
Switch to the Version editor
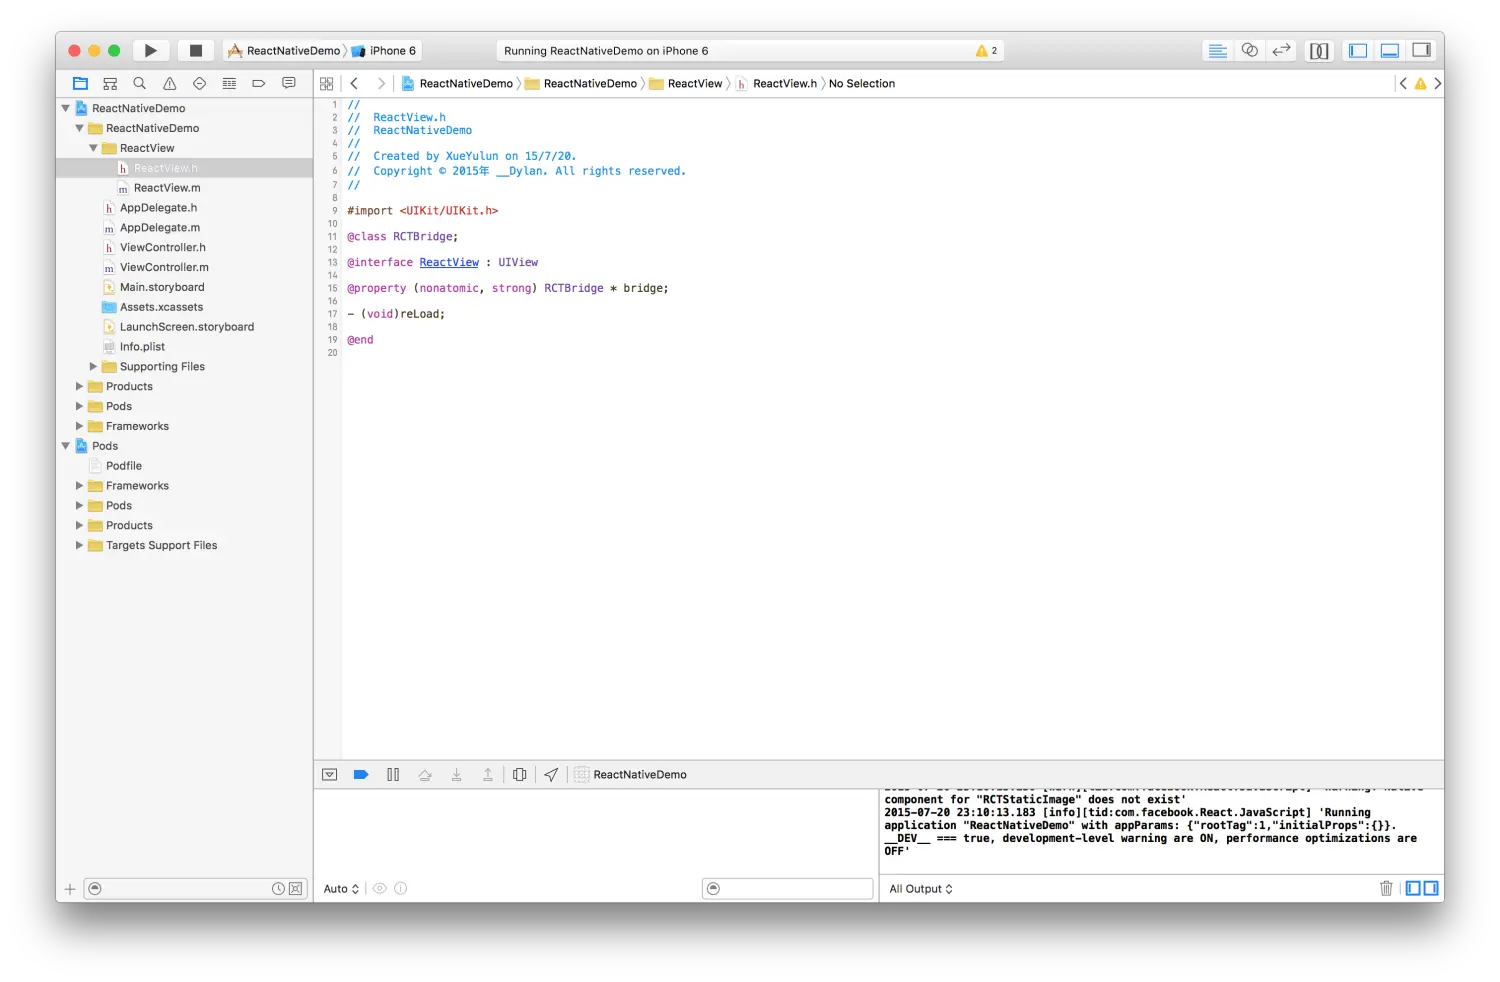(1281, 51)
